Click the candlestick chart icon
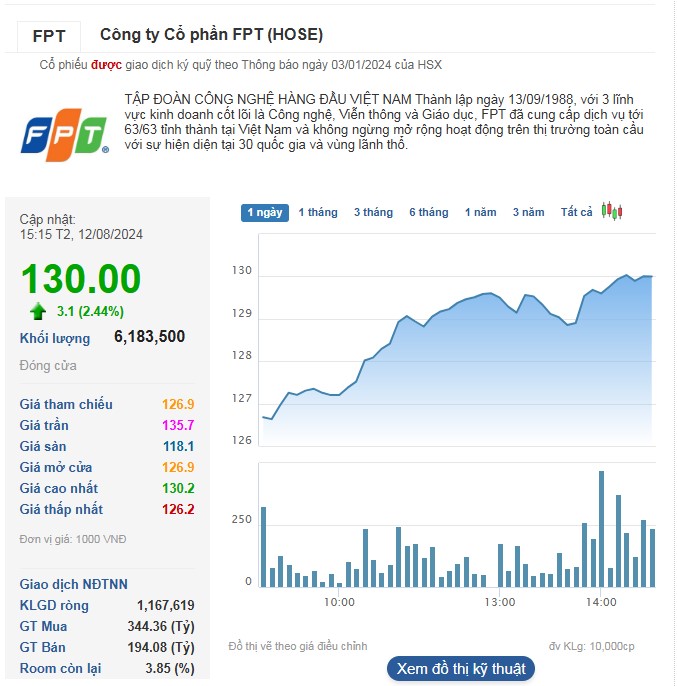Viewport: 677px width, 686px height. (612, 212)
